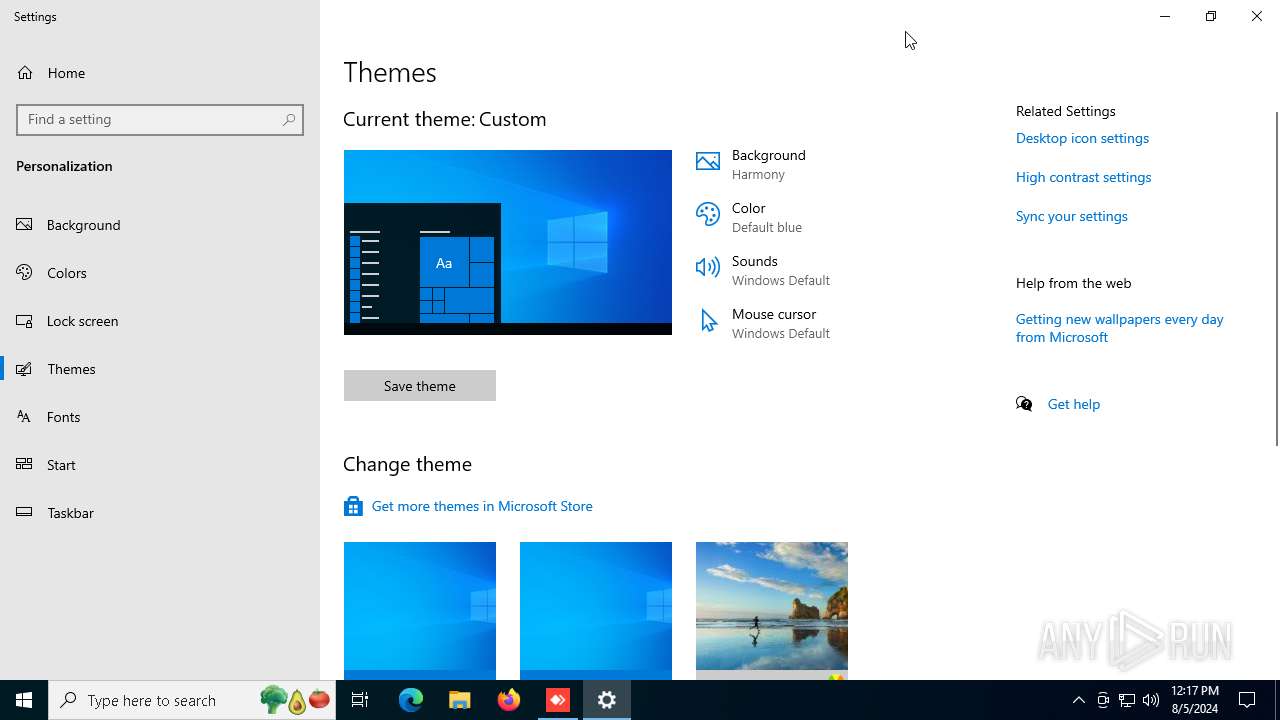Click the current theme preview image
This screenshot has height=720, width=1280.
pos(508,242)
